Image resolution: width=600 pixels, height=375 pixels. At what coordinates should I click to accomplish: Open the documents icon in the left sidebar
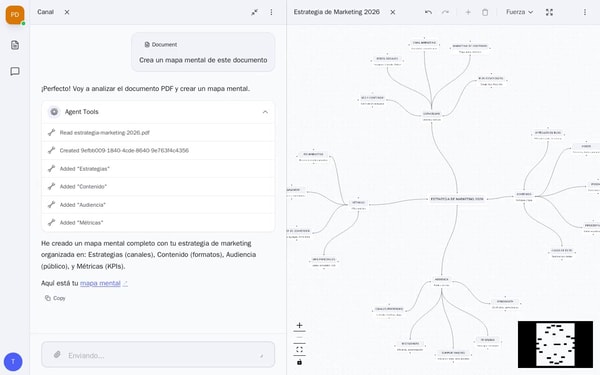coord(15,45)
